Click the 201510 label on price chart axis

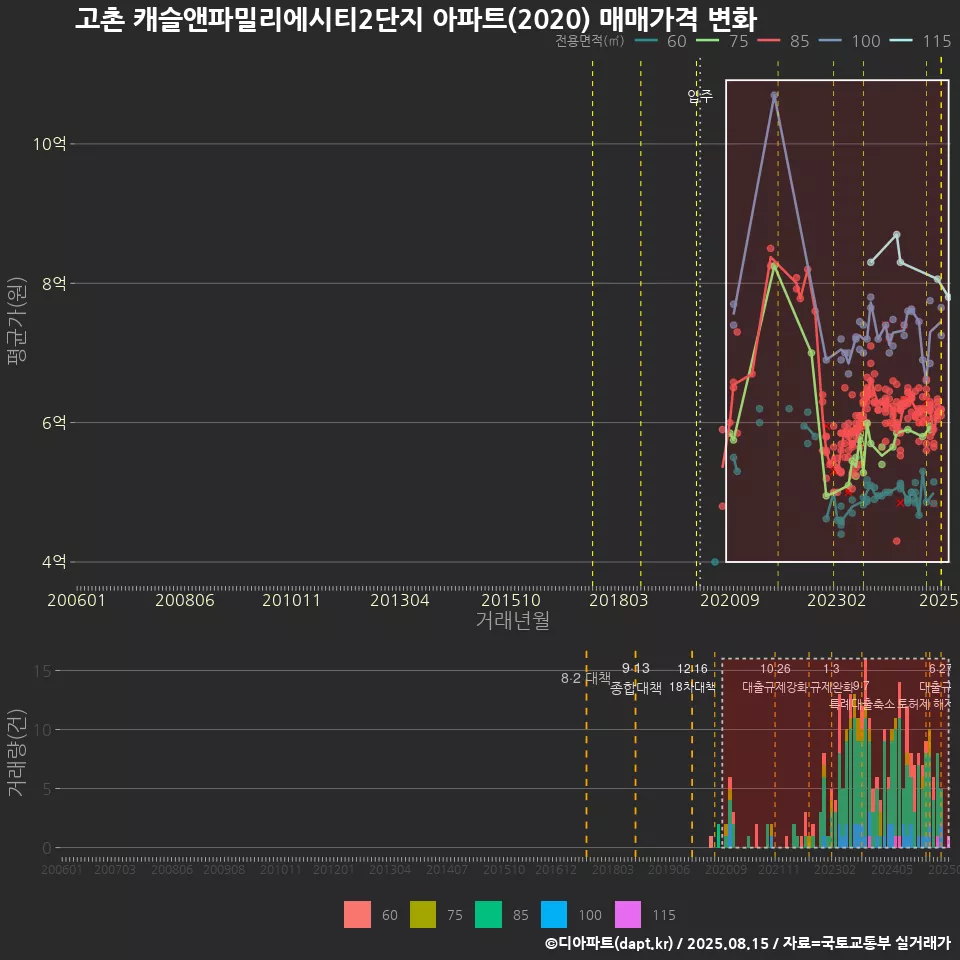tap(511, 600)
